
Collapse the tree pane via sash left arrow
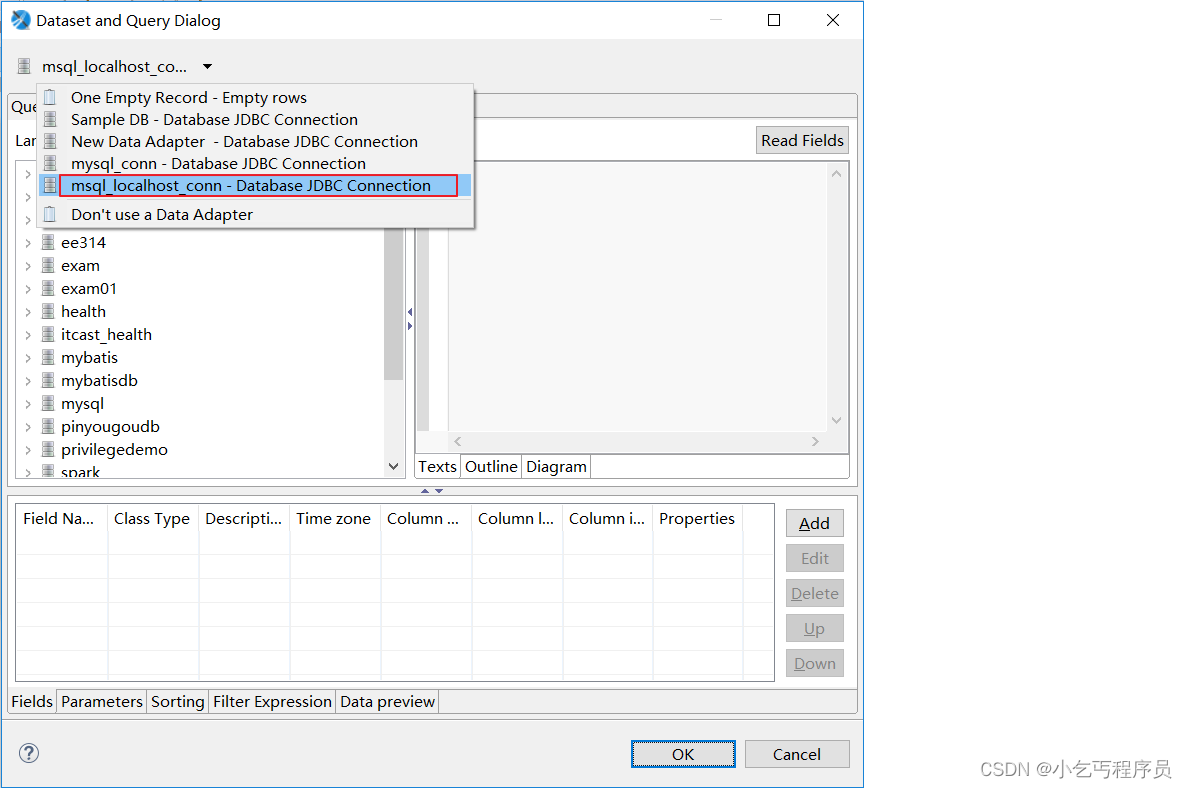(x=410, y=312)
